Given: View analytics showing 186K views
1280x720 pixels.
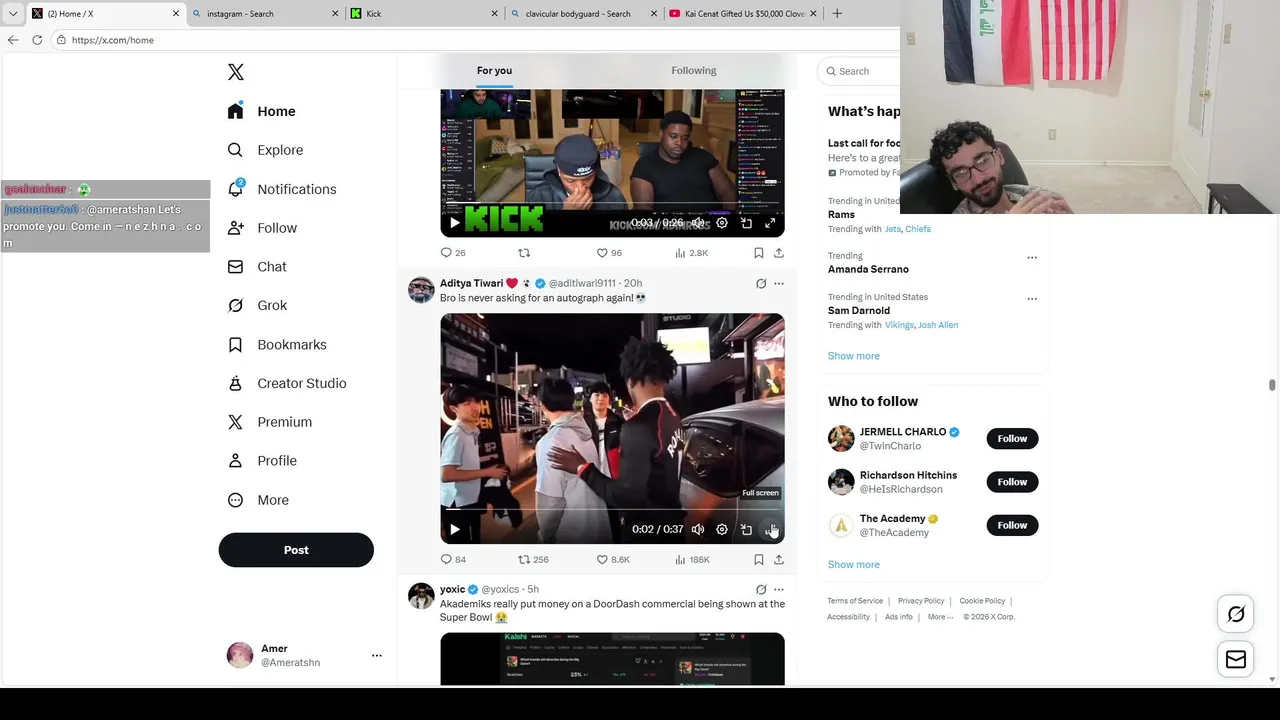Looking at the screenshot, I should coord(692,559).
